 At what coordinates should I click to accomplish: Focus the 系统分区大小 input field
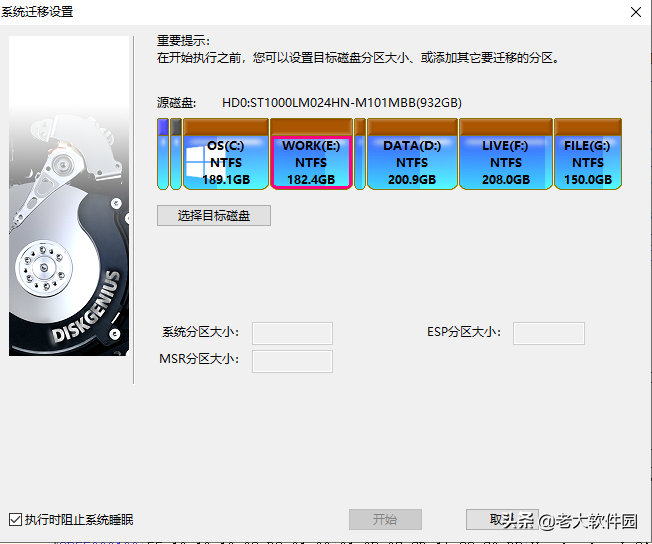point(292,333)
